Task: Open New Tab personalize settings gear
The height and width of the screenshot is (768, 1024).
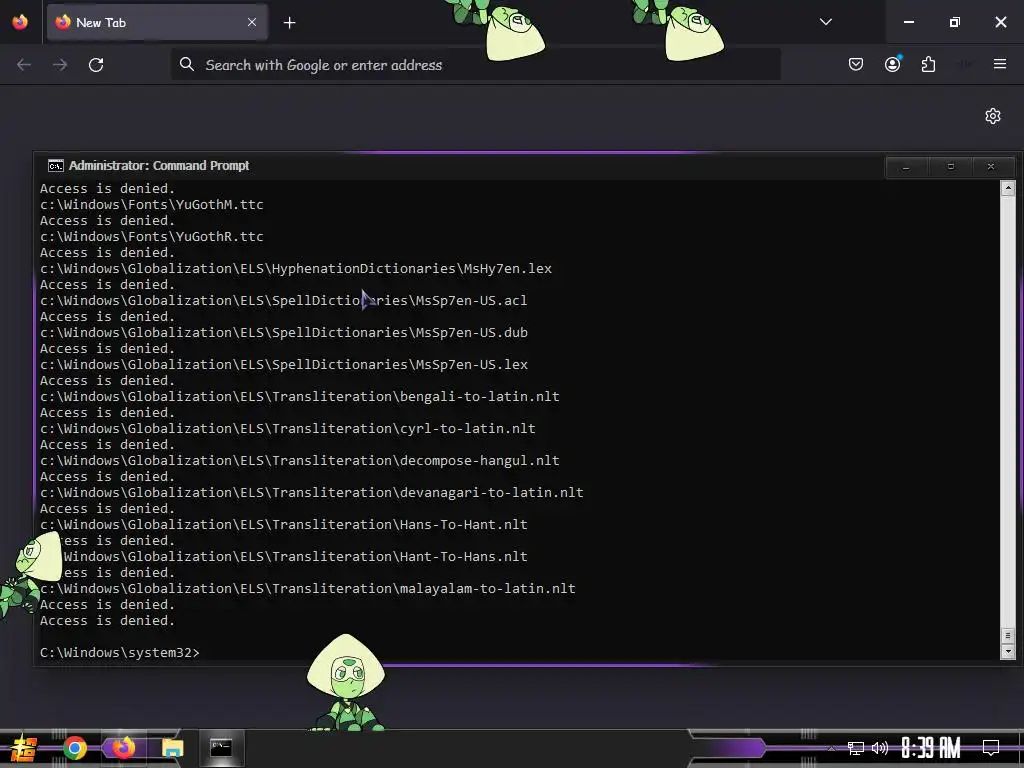Action: pos(993,116)
